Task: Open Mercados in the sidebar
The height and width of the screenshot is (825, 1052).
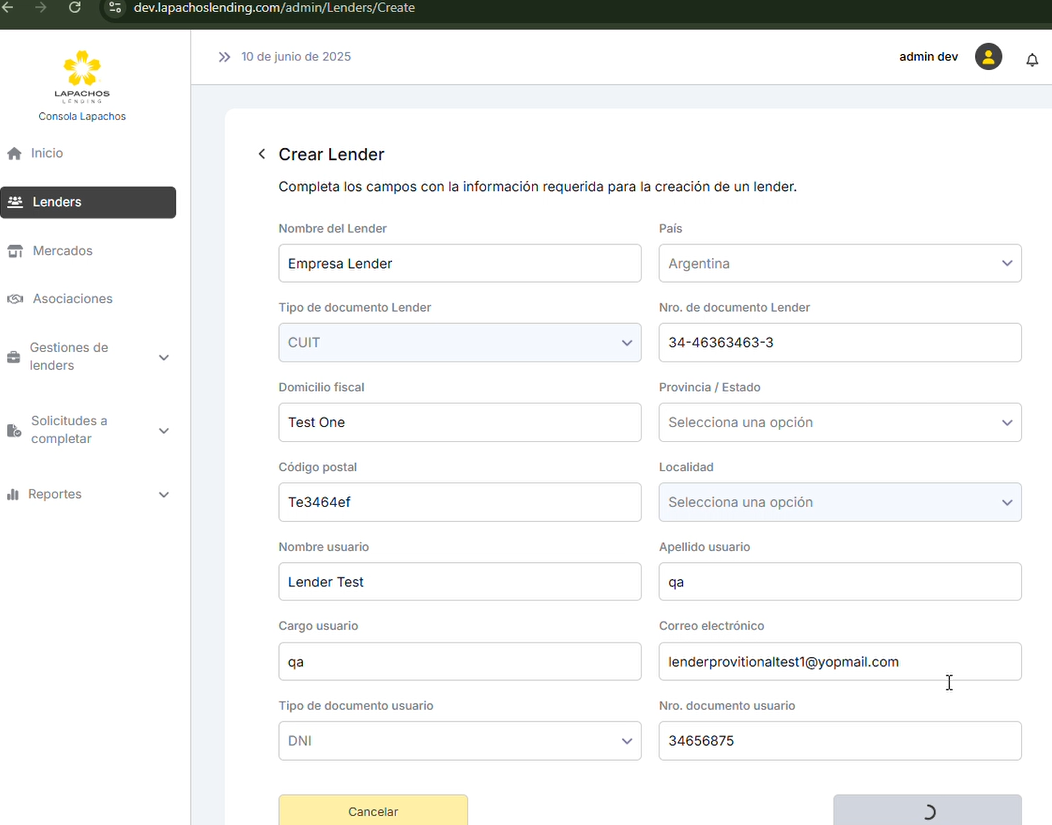Action: (62, 251)
